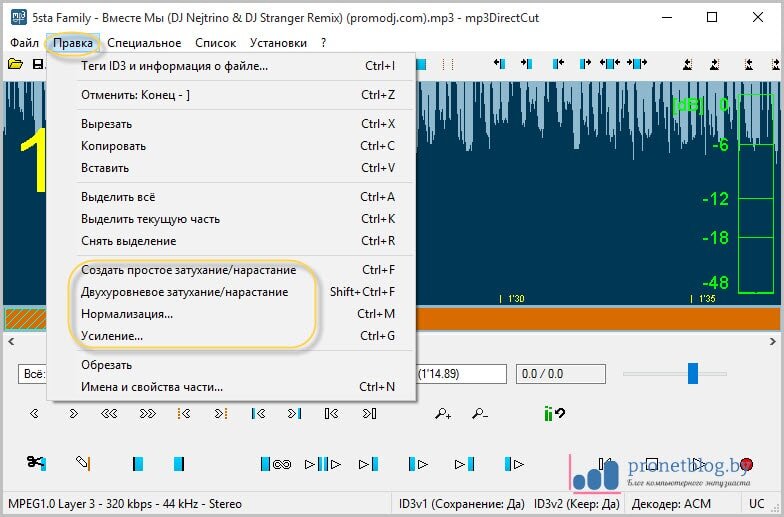Open Нормализация... dialog

coord(231,314)
